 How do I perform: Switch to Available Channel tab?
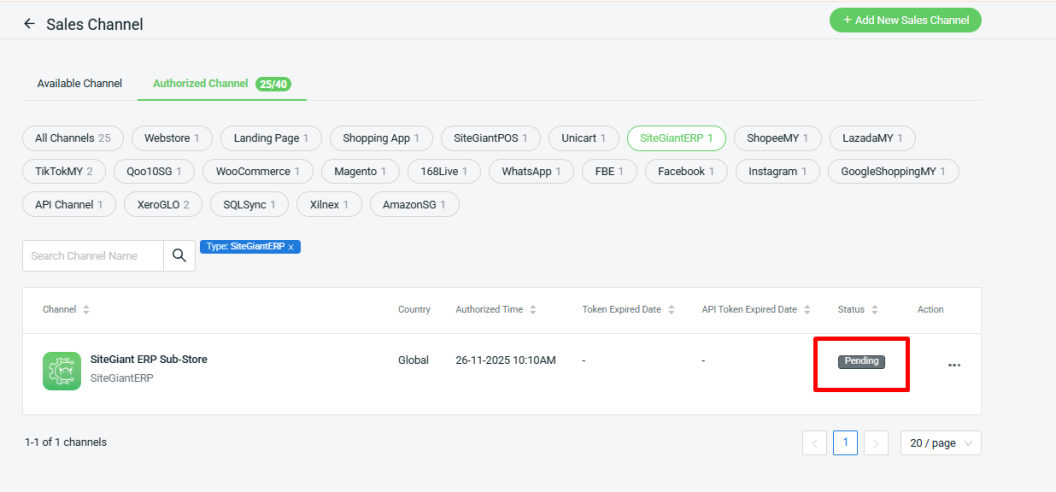coord(80,84)
